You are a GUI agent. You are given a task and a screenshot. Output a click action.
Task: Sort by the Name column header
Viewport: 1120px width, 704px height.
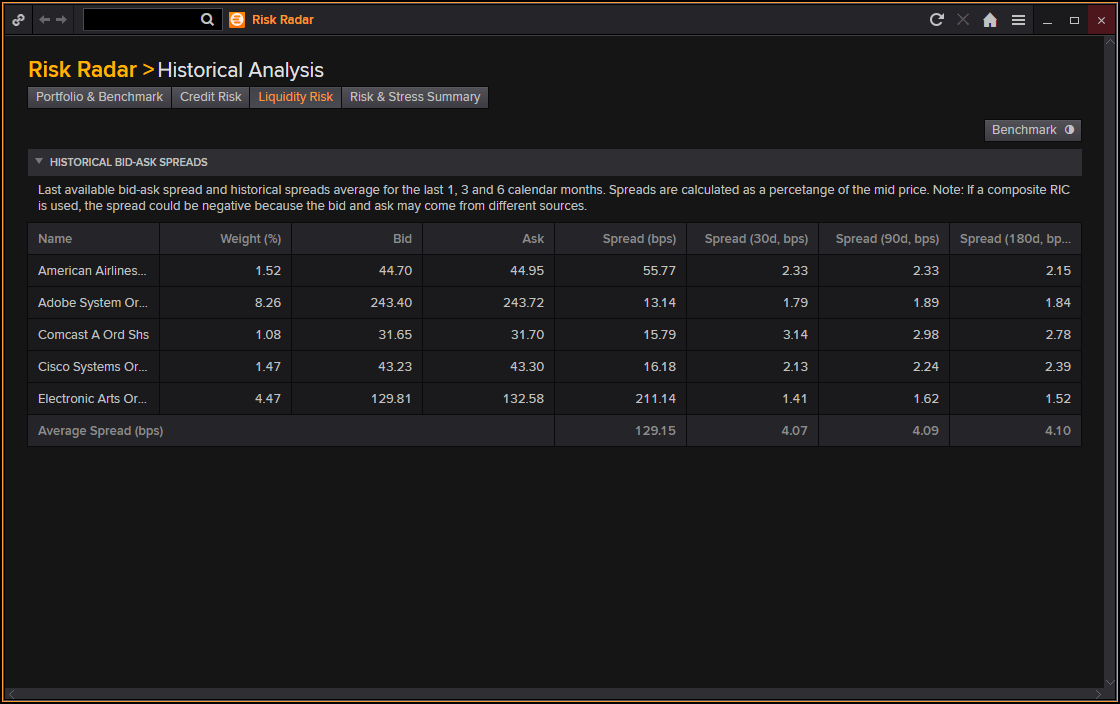pyautogui.click(x=94, y=239)
